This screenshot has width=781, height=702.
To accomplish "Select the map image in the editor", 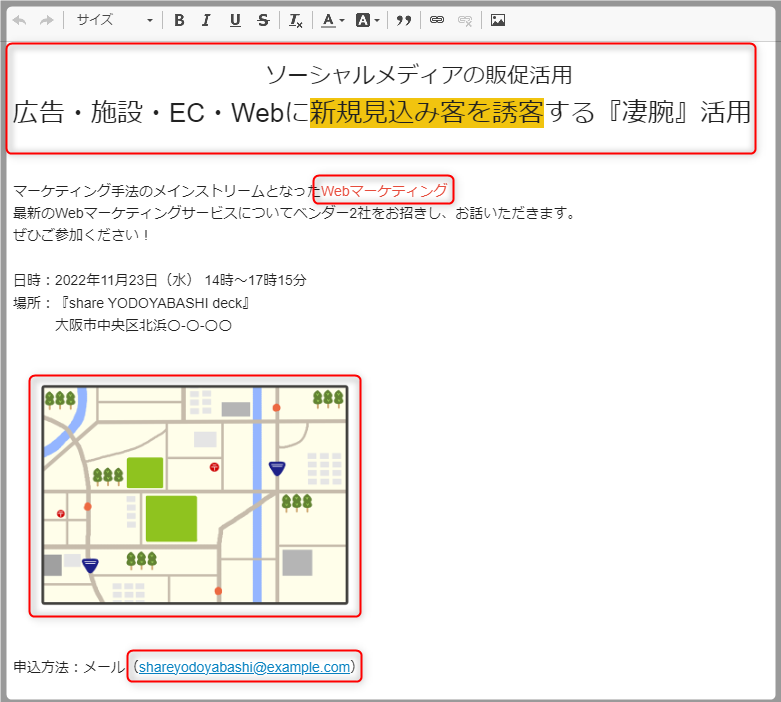I will pos(195,496).
